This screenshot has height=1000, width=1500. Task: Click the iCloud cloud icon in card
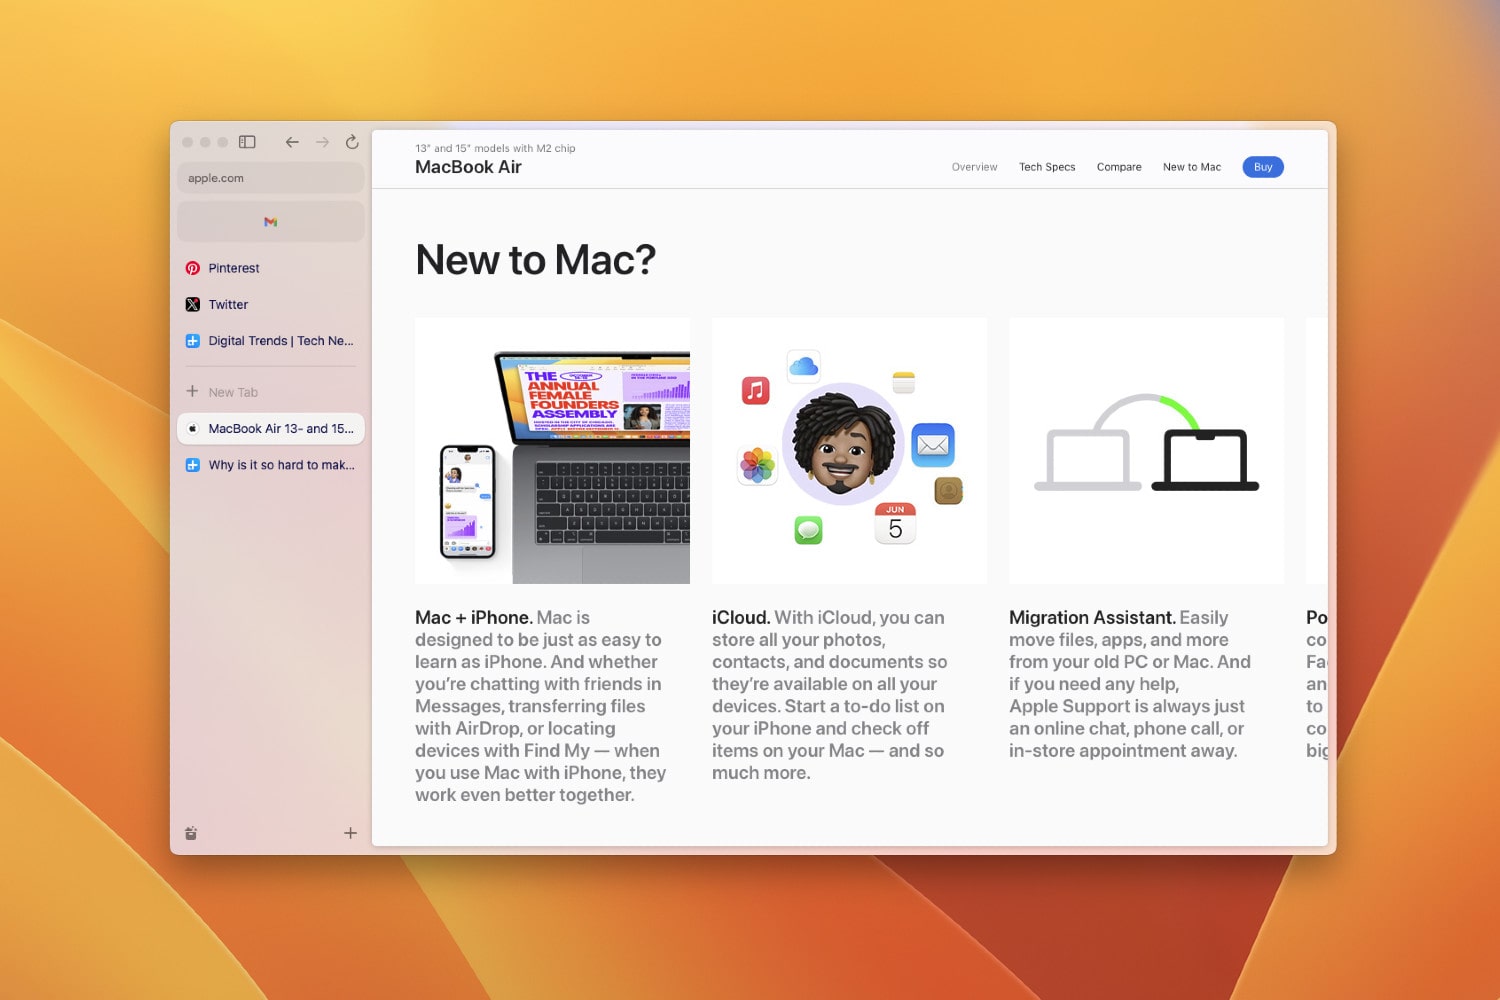pyautogui.click(x=804, y=367)
